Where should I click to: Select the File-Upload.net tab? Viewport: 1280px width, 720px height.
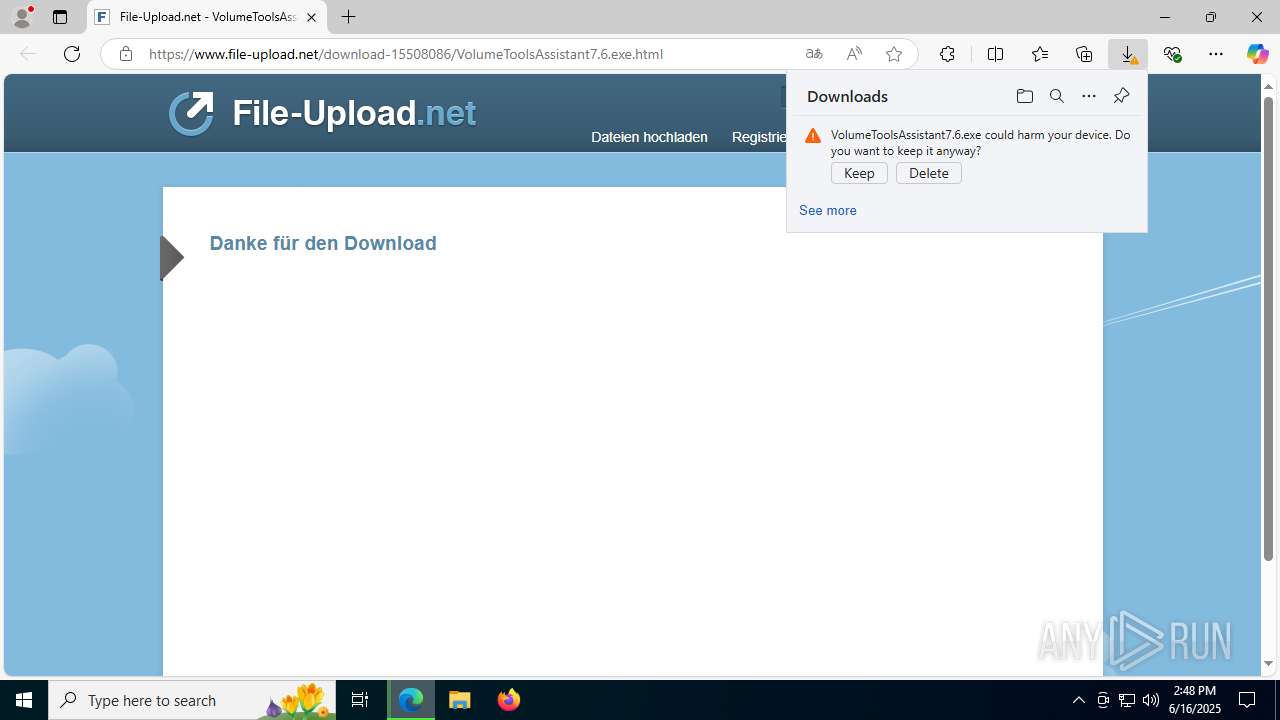(207, 17)
